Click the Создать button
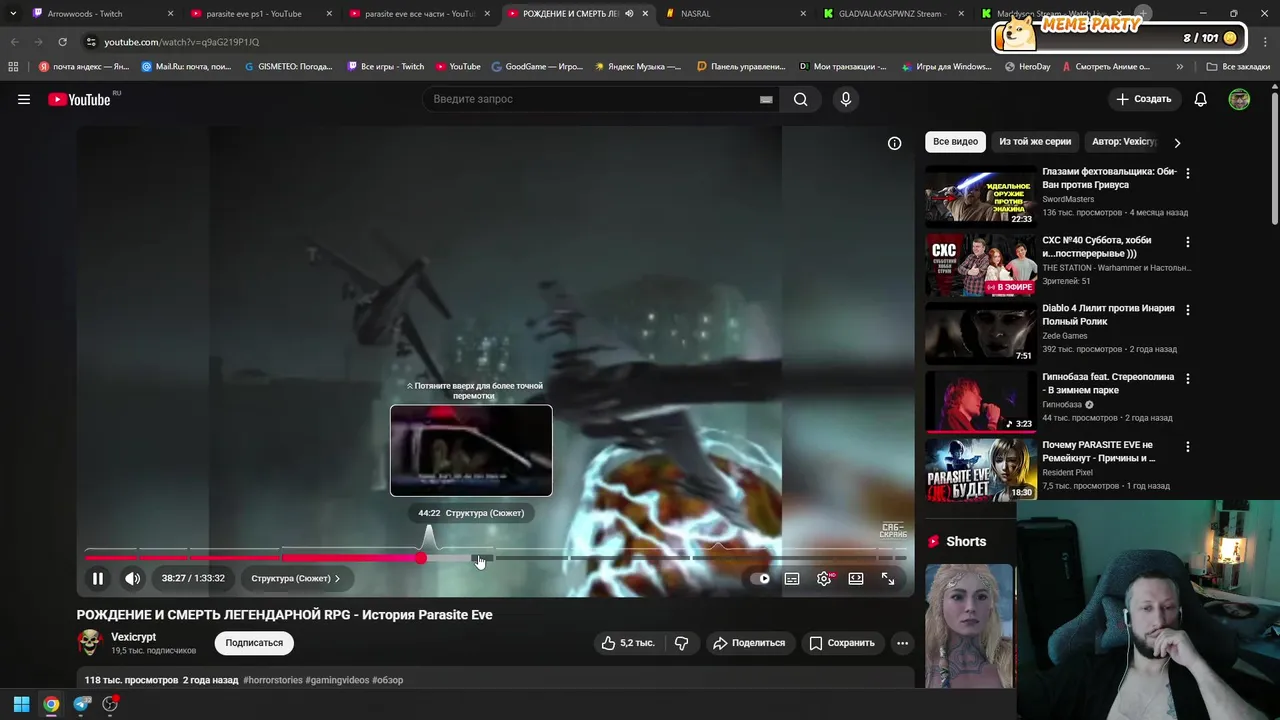1280x720 pixels. 1144,99
